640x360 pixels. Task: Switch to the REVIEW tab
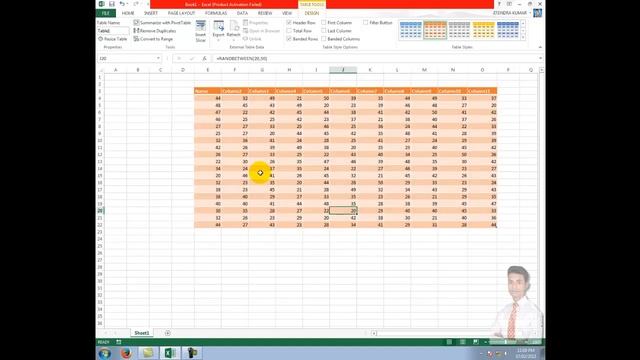(x=265, y=13)
